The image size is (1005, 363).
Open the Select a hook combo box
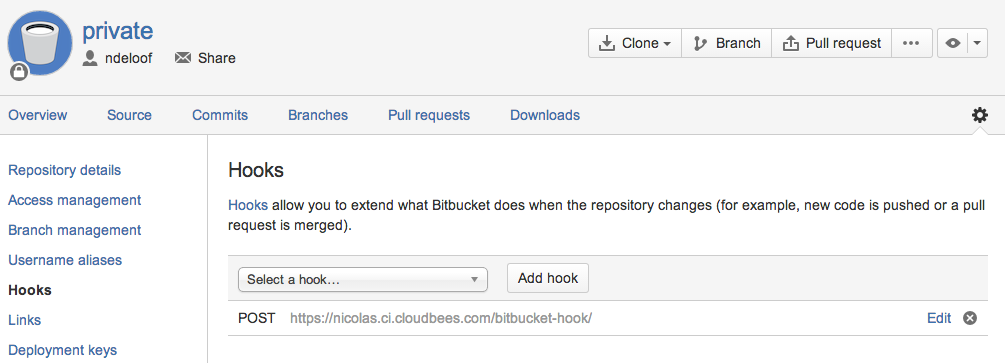363,280
